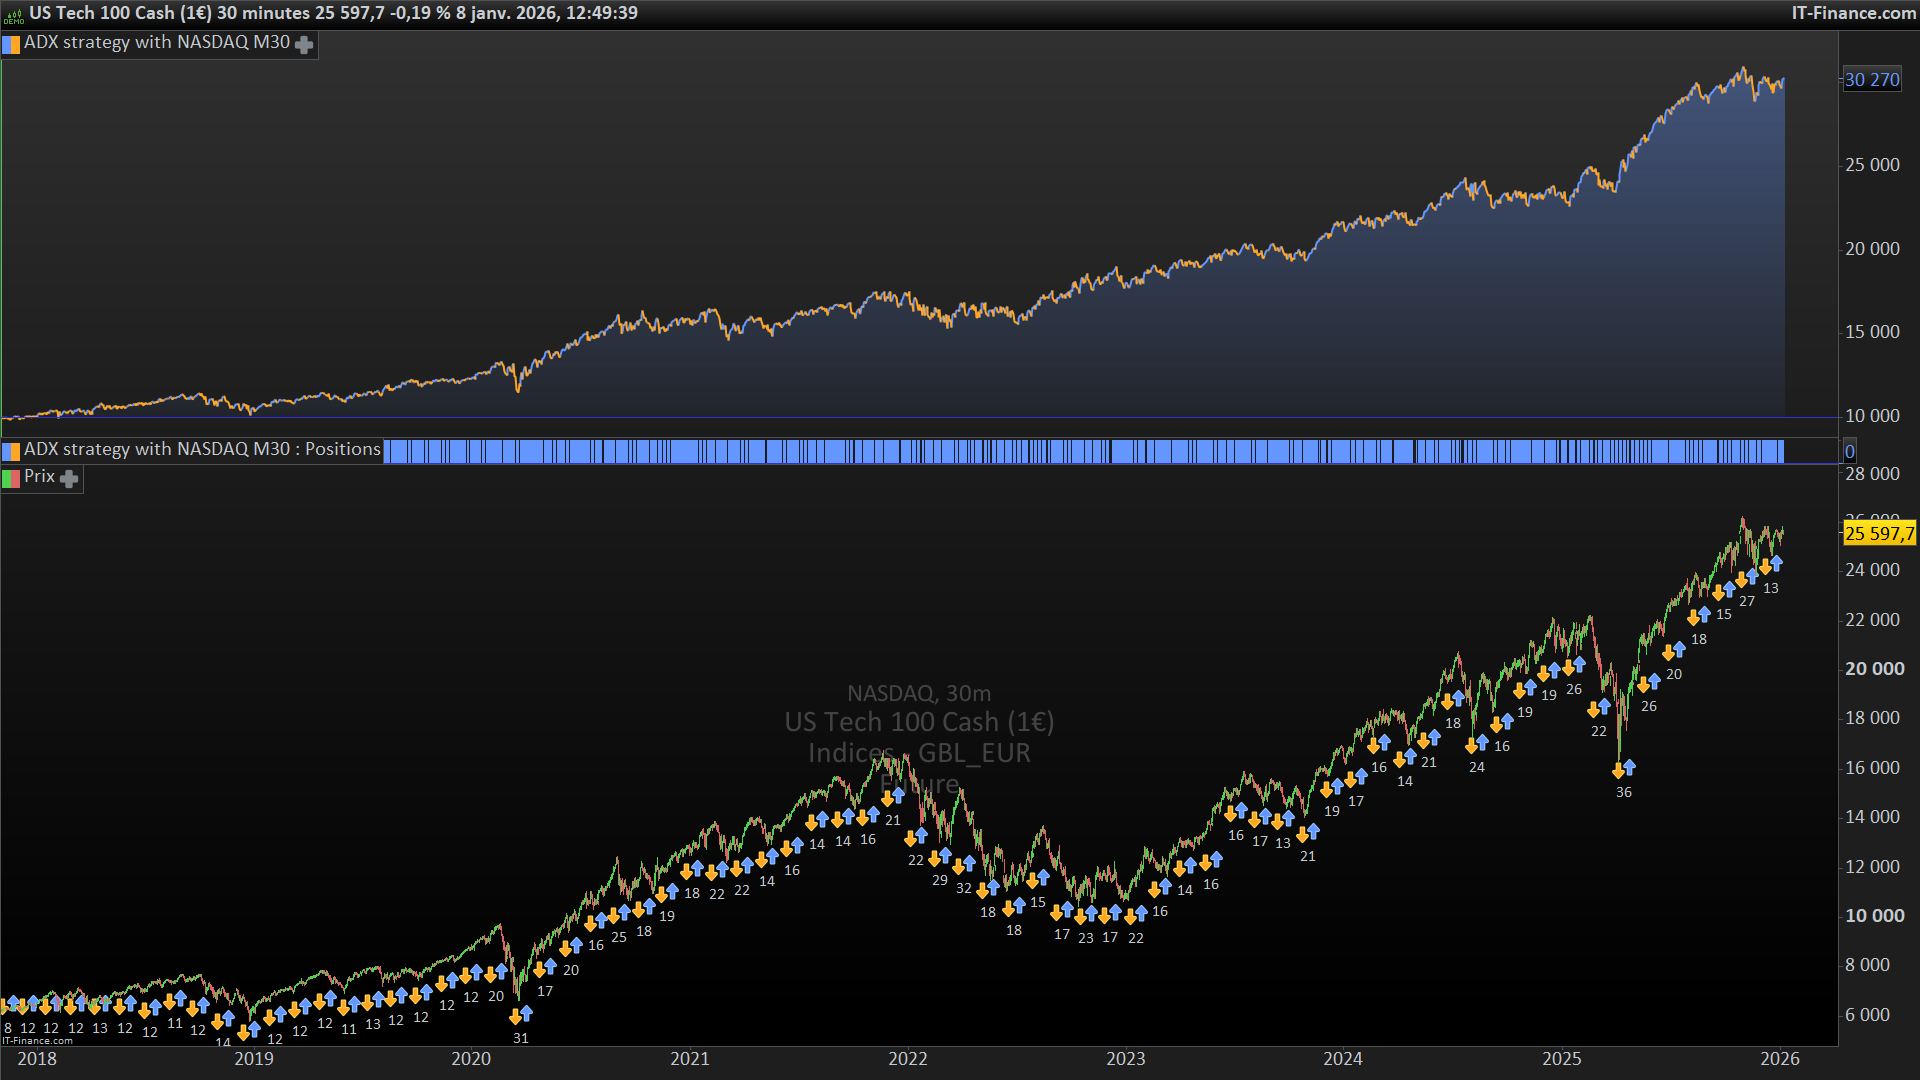Viewport: 1920px width, 1080px height.
Task: Click the 2024 label on time axis
Action: click(1342, 1059)
